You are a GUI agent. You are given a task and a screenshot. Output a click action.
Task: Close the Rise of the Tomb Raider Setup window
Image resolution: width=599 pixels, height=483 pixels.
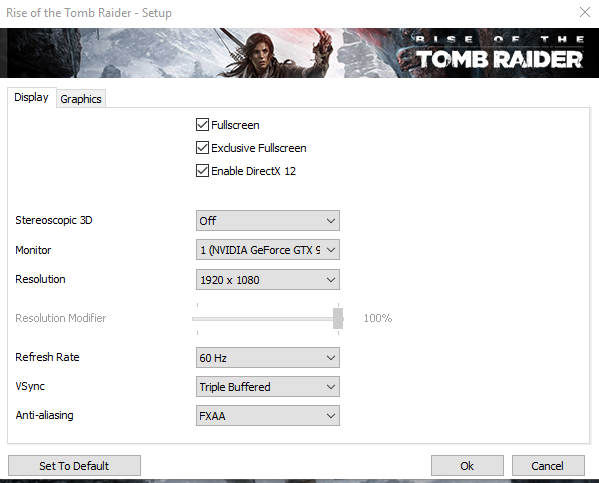584,12
